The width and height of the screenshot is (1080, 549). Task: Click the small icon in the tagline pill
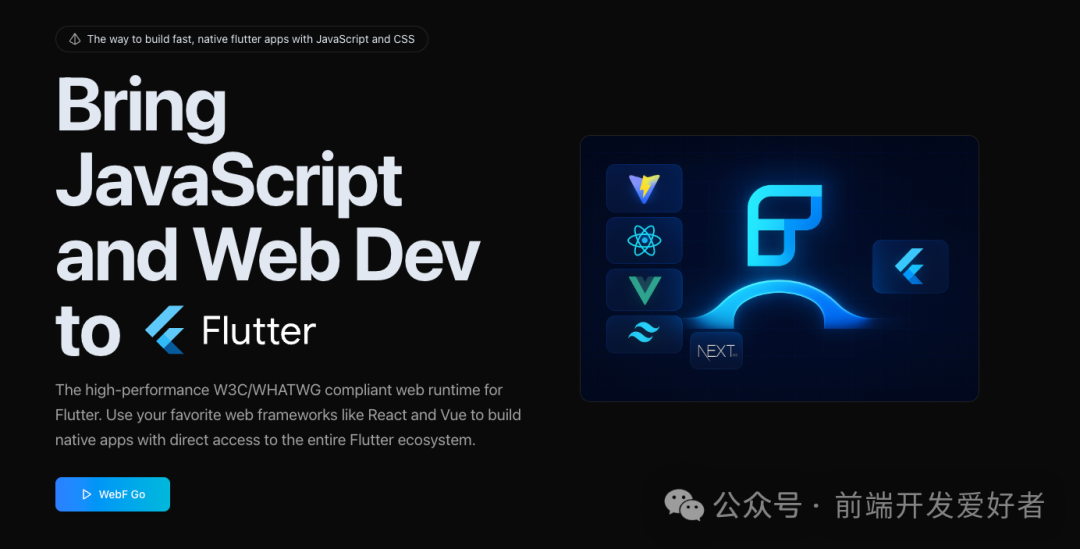coord(74,39)
